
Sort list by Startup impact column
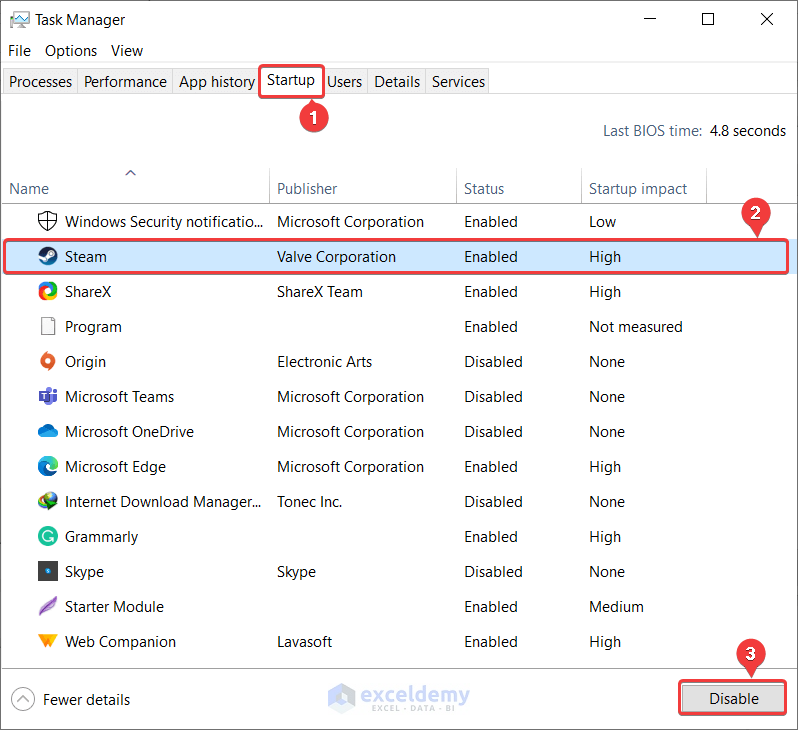point(638,189)
